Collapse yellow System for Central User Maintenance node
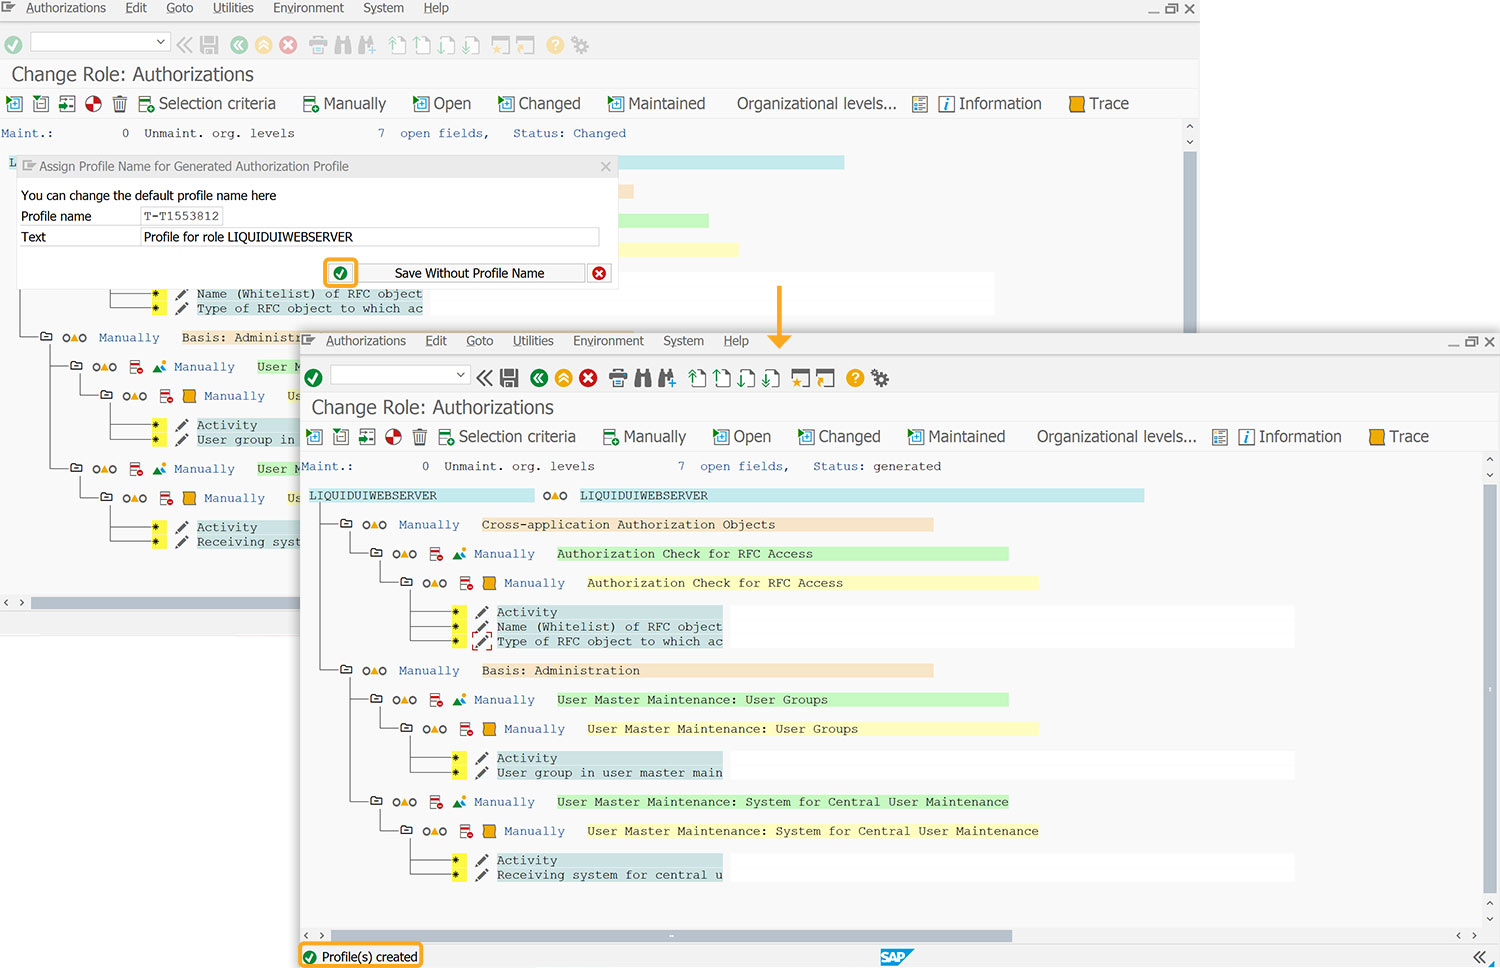This screenshot has height=968, width=1500. click(x=406, y=830)
